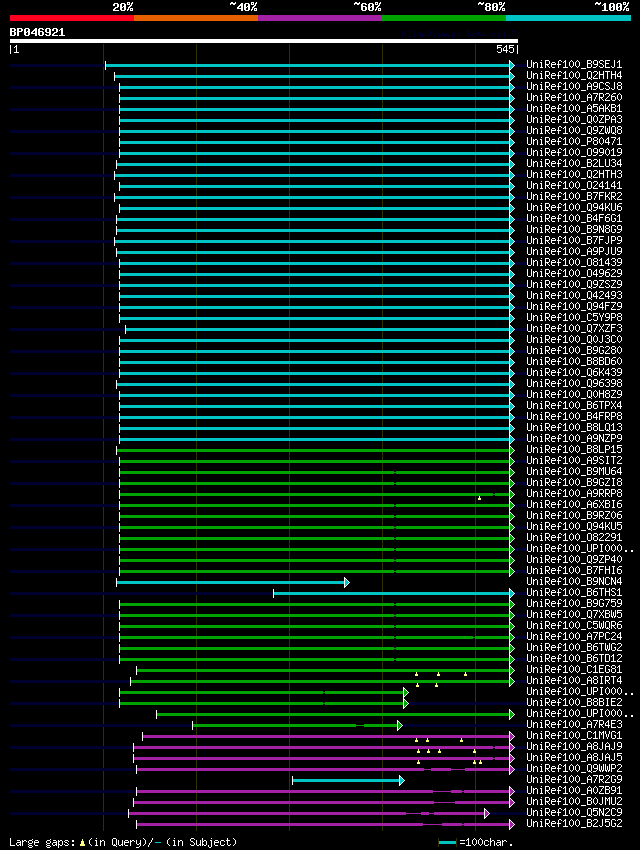This screenshot has width=640, height=850.
Task: Select the UniRef100_B0JMU2 label
Action: 574,801
